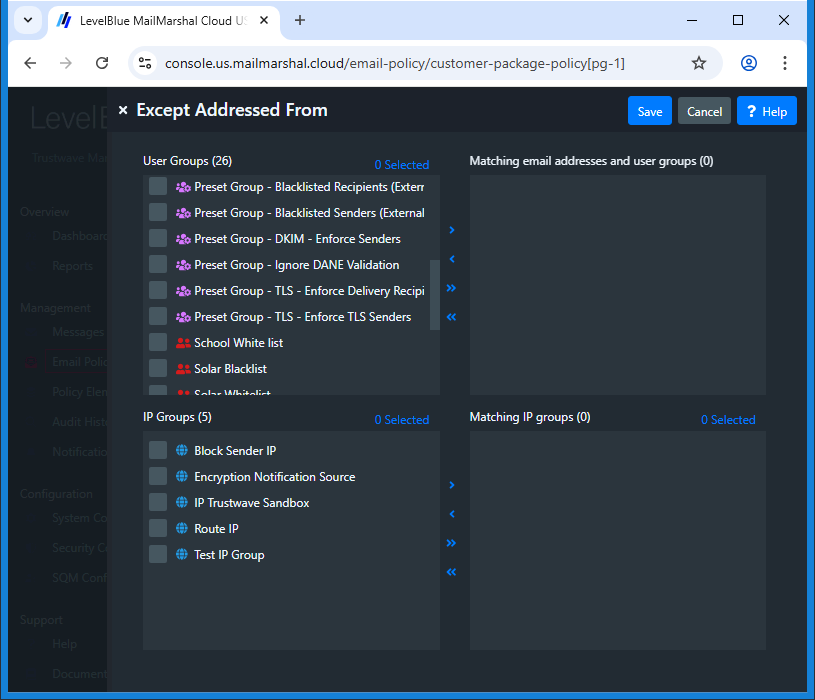Viewport: 815px width, 700px height.
Task: Check the Test IP Group checkbox
Action: pos(158,554)
